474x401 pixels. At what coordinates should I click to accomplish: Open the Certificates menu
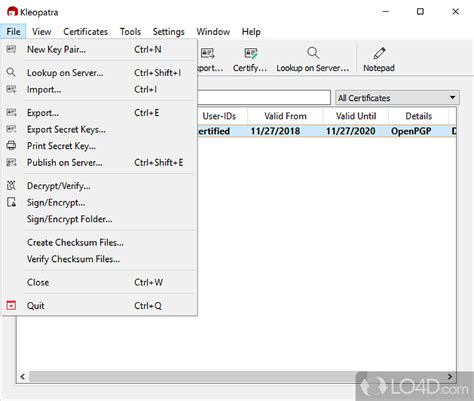(x=85, y=32)
